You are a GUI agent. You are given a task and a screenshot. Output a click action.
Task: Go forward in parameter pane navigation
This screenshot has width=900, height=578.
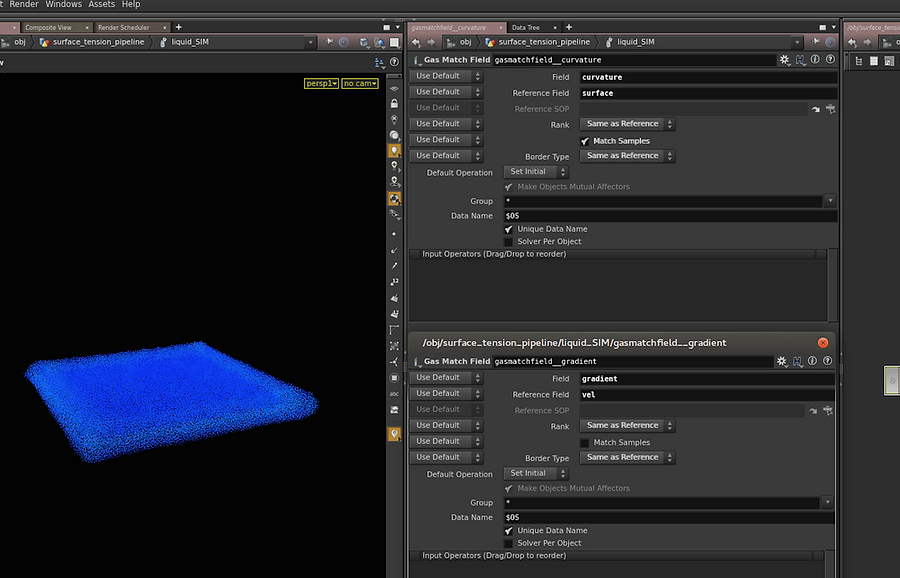point(430,42)
